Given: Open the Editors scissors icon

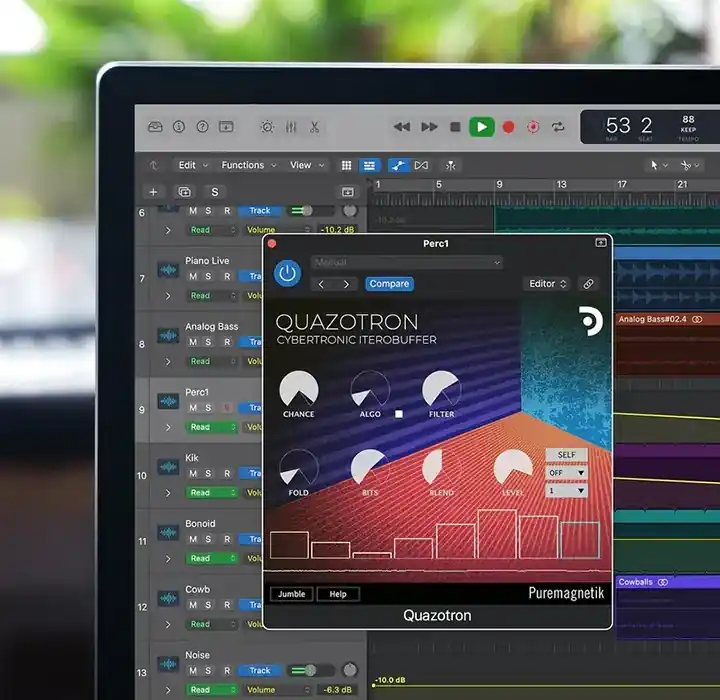Looking at the screenshot, I should pos(315,127).
